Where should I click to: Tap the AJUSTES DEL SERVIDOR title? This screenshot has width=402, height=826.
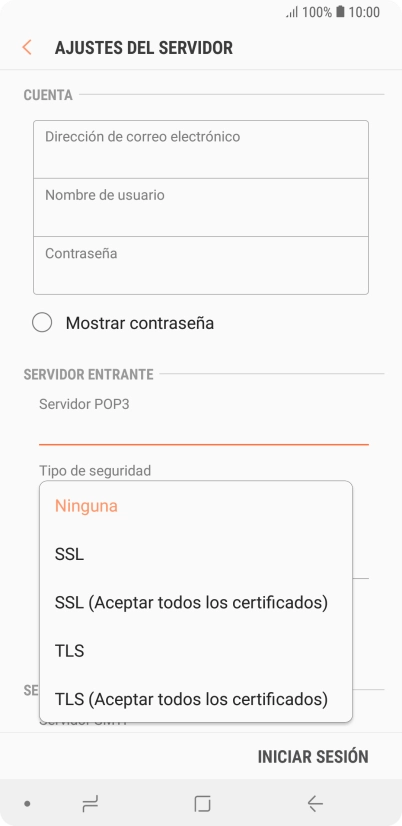click(x=144, y=47)
